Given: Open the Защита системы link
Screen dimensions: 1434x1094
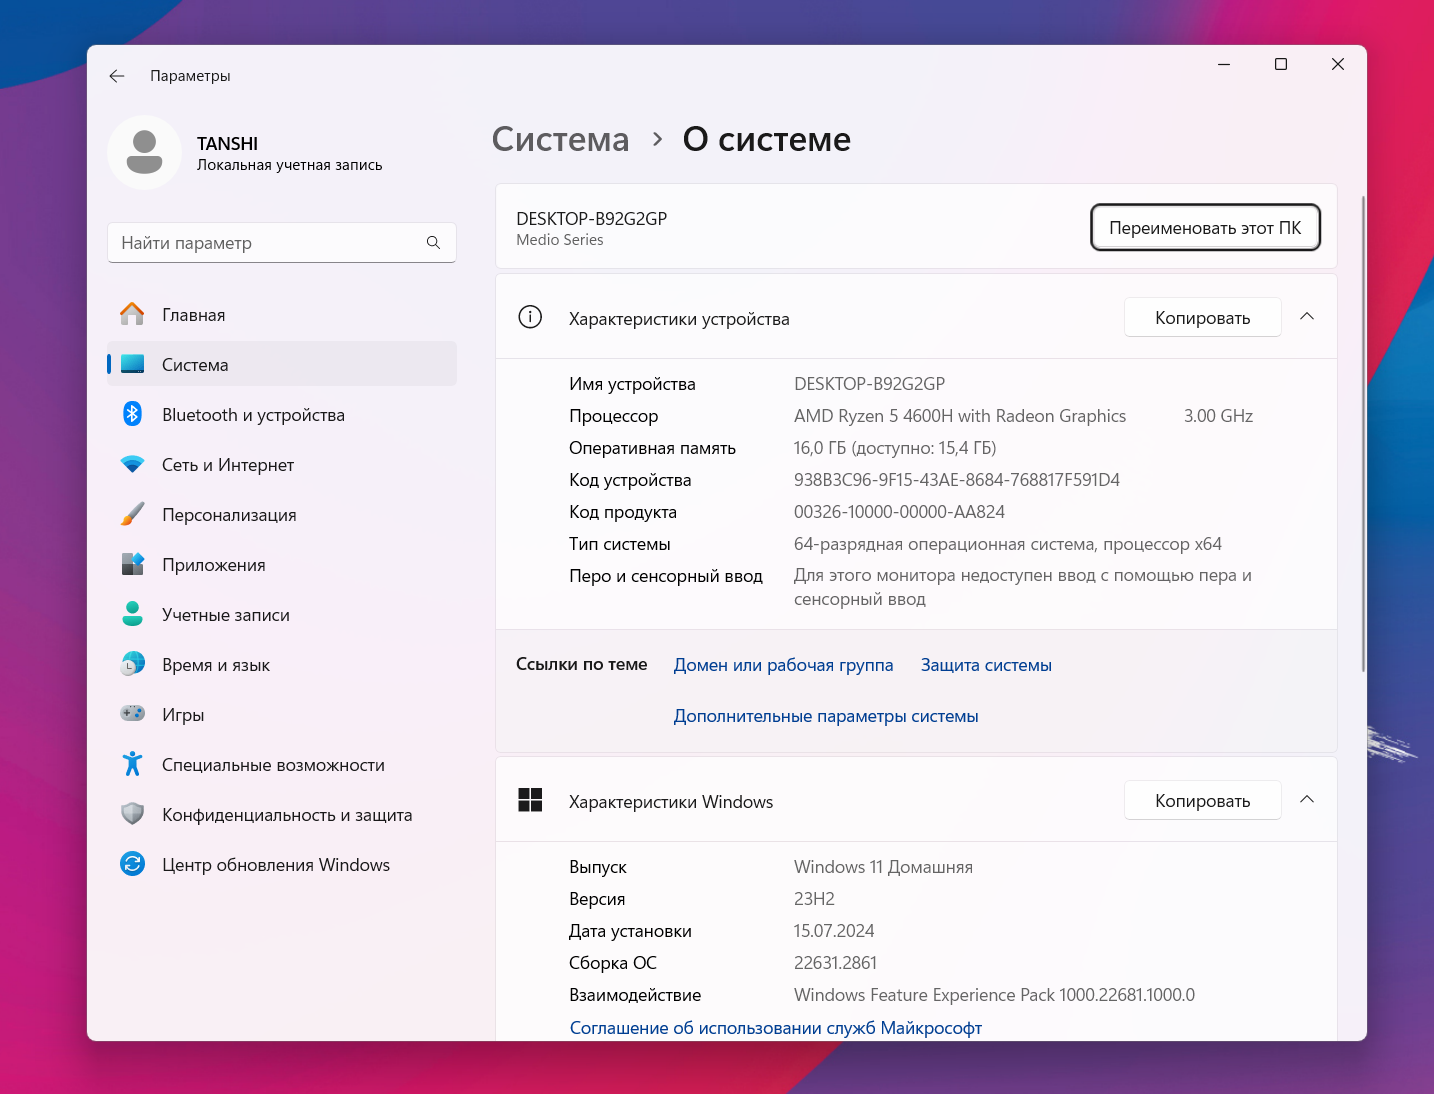Looking at the screenshot, I should (986, 665).
